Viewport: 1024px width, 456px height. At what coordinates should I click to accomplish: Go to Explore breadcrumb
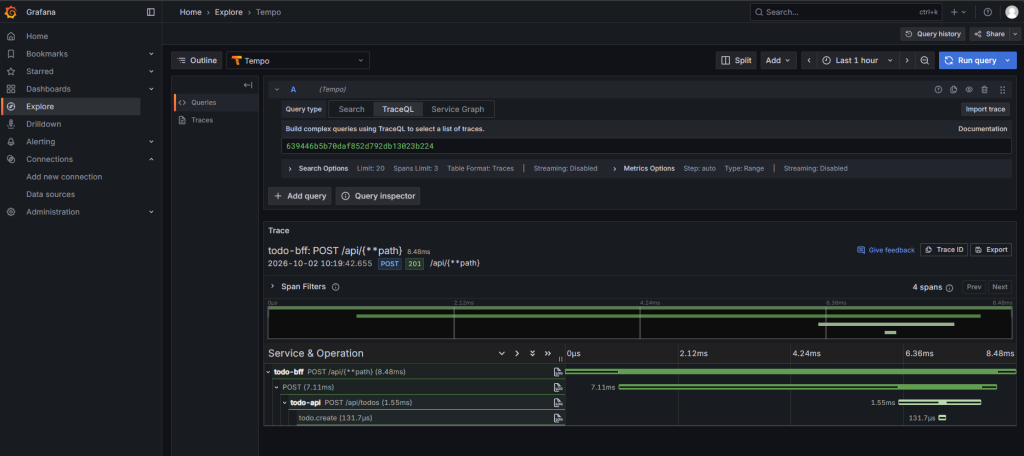tap(229, 12)
